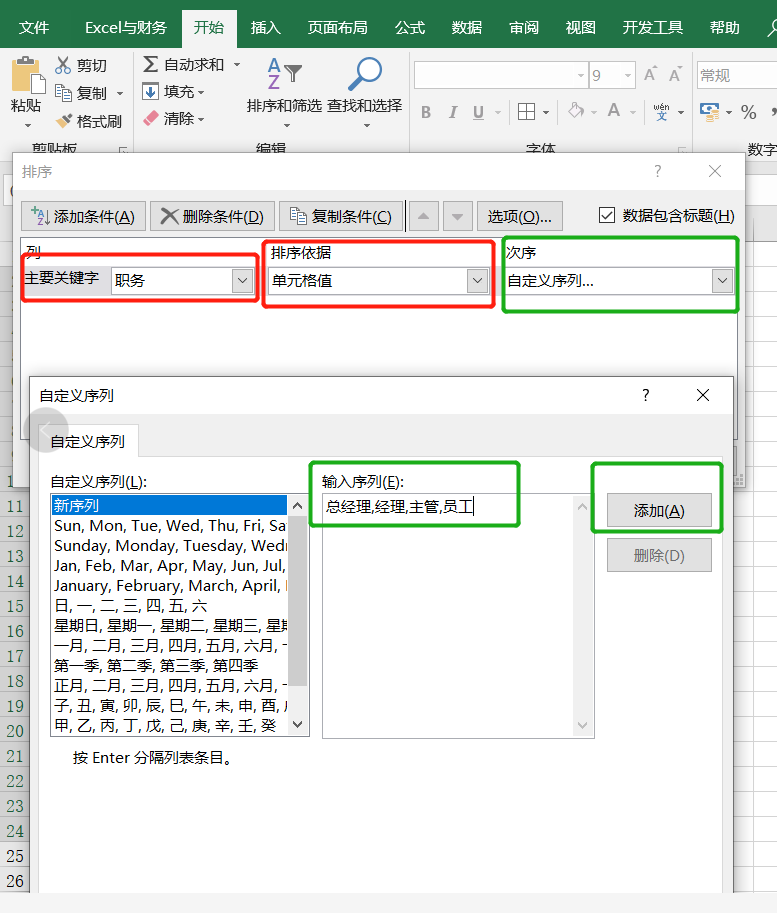This screenshot has height=913, width=777.
Task: Expand the AutoSum dropdown arrow
Action: [237, 64]
